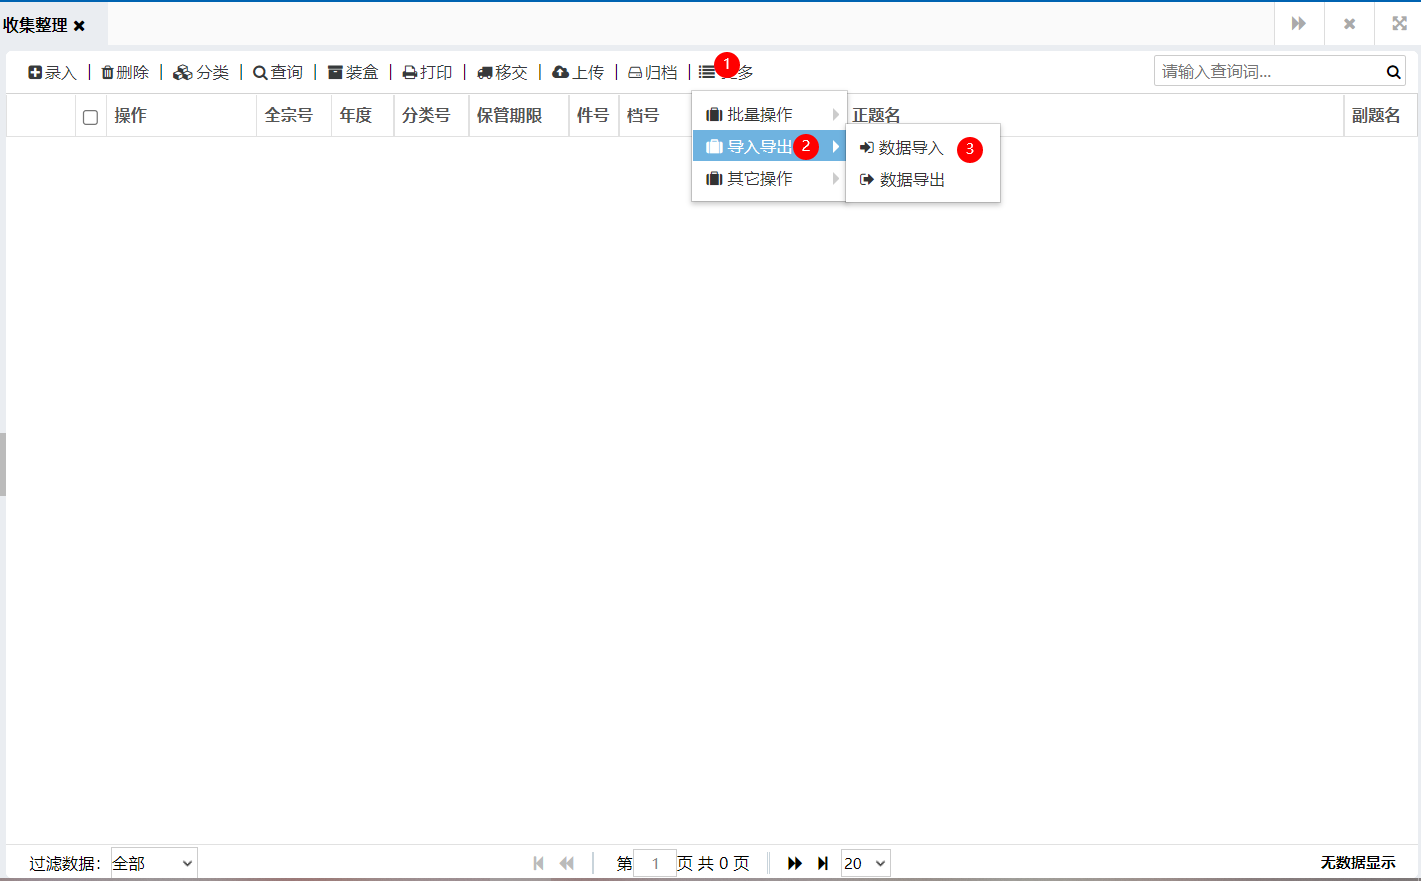
Task: Click the 打印 printer icon
Action: [410, 73]
